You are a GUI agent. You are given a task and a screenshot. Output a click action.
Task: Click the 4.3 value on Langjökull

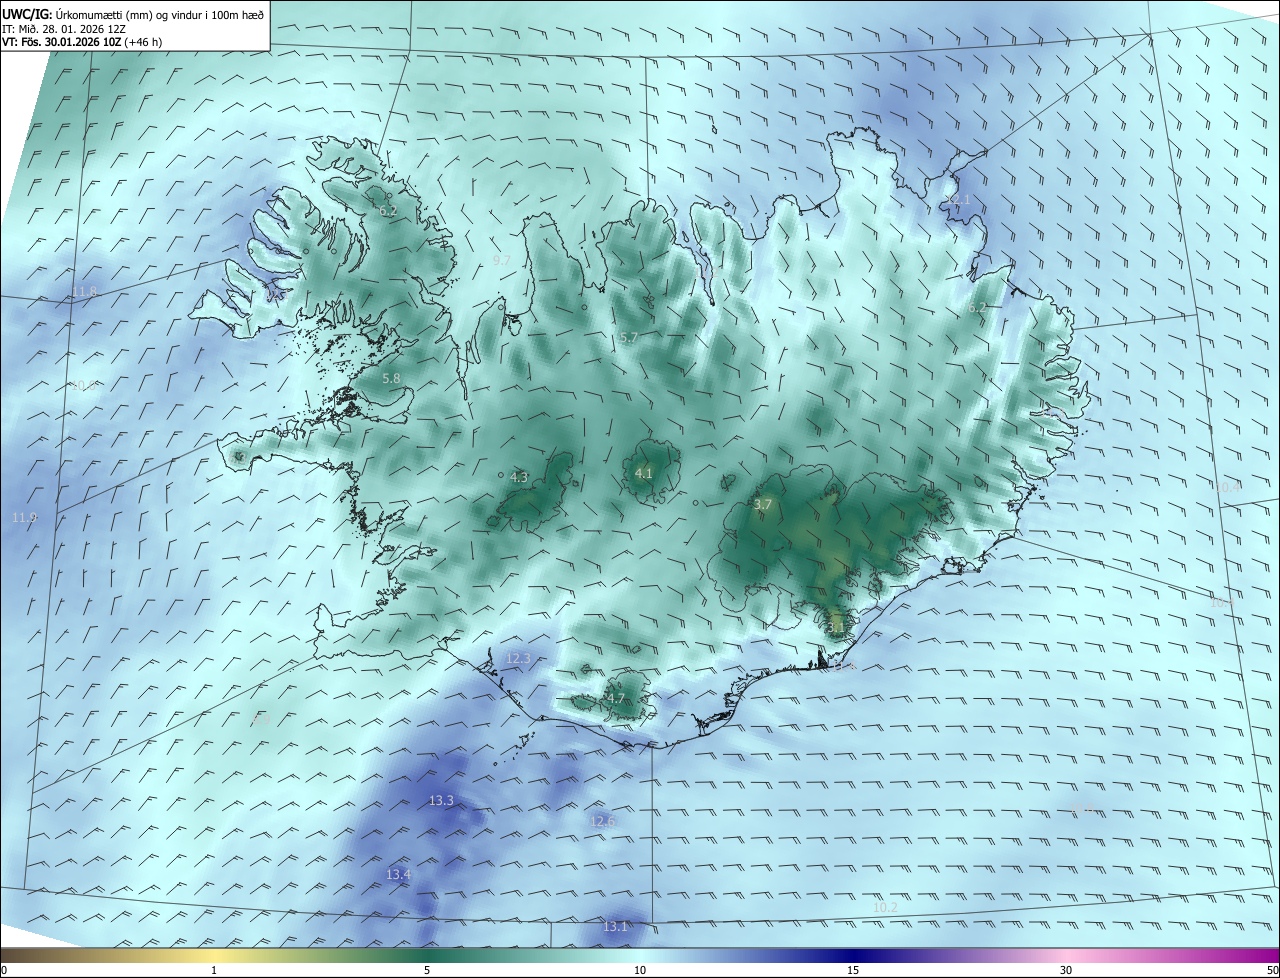pyautogui.click(x=519, y=477)
